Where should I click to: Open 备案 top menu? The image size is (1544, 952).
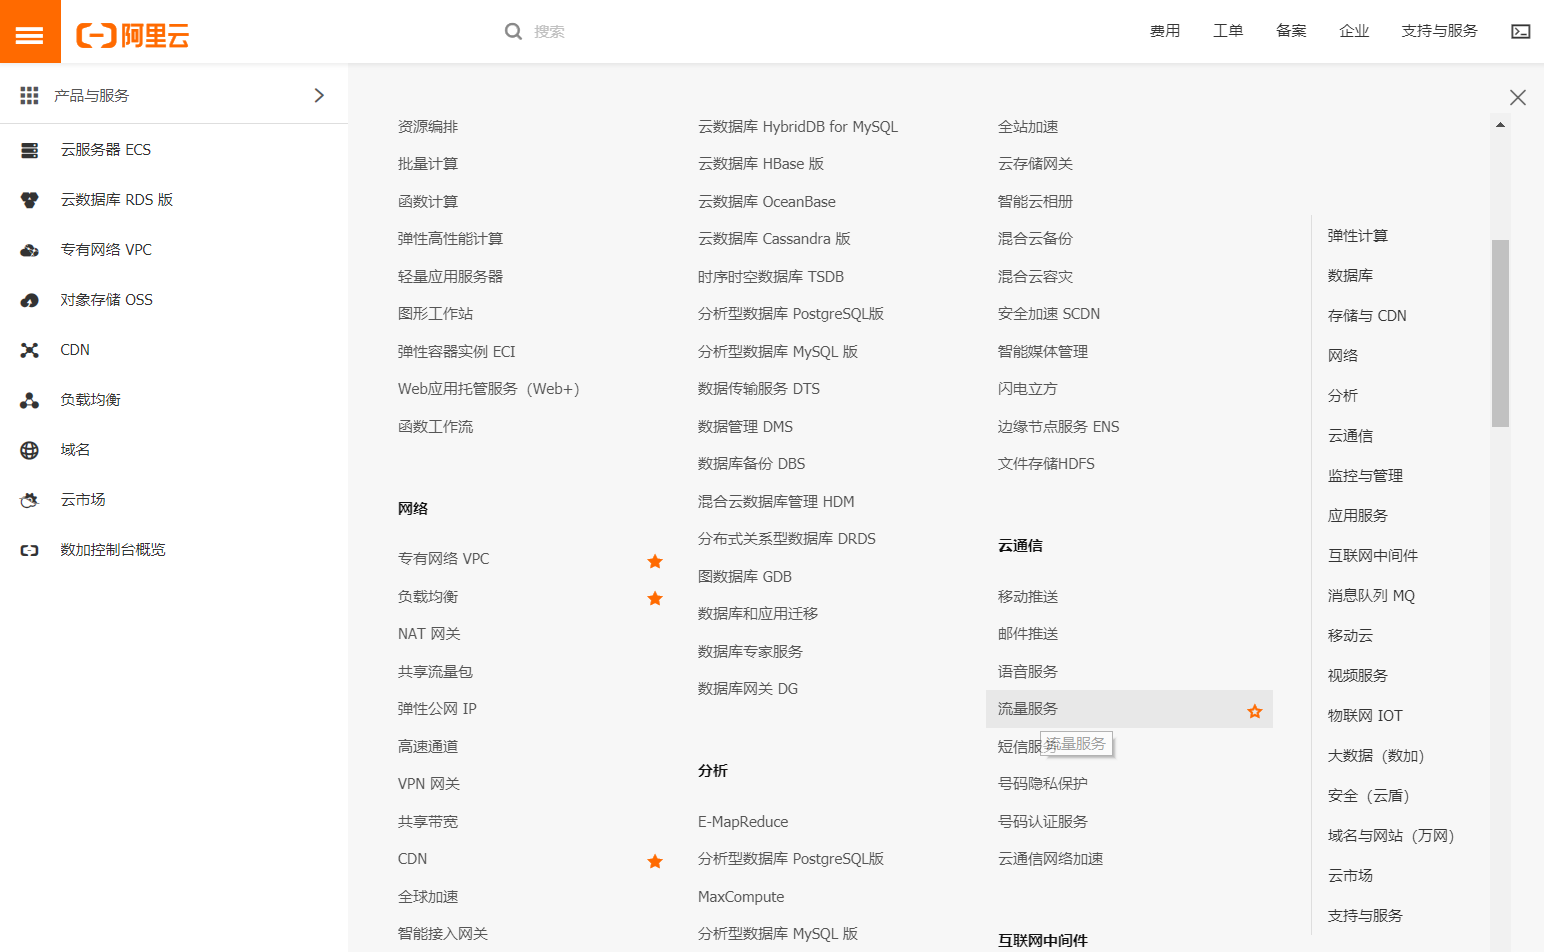pos(1291,31)
